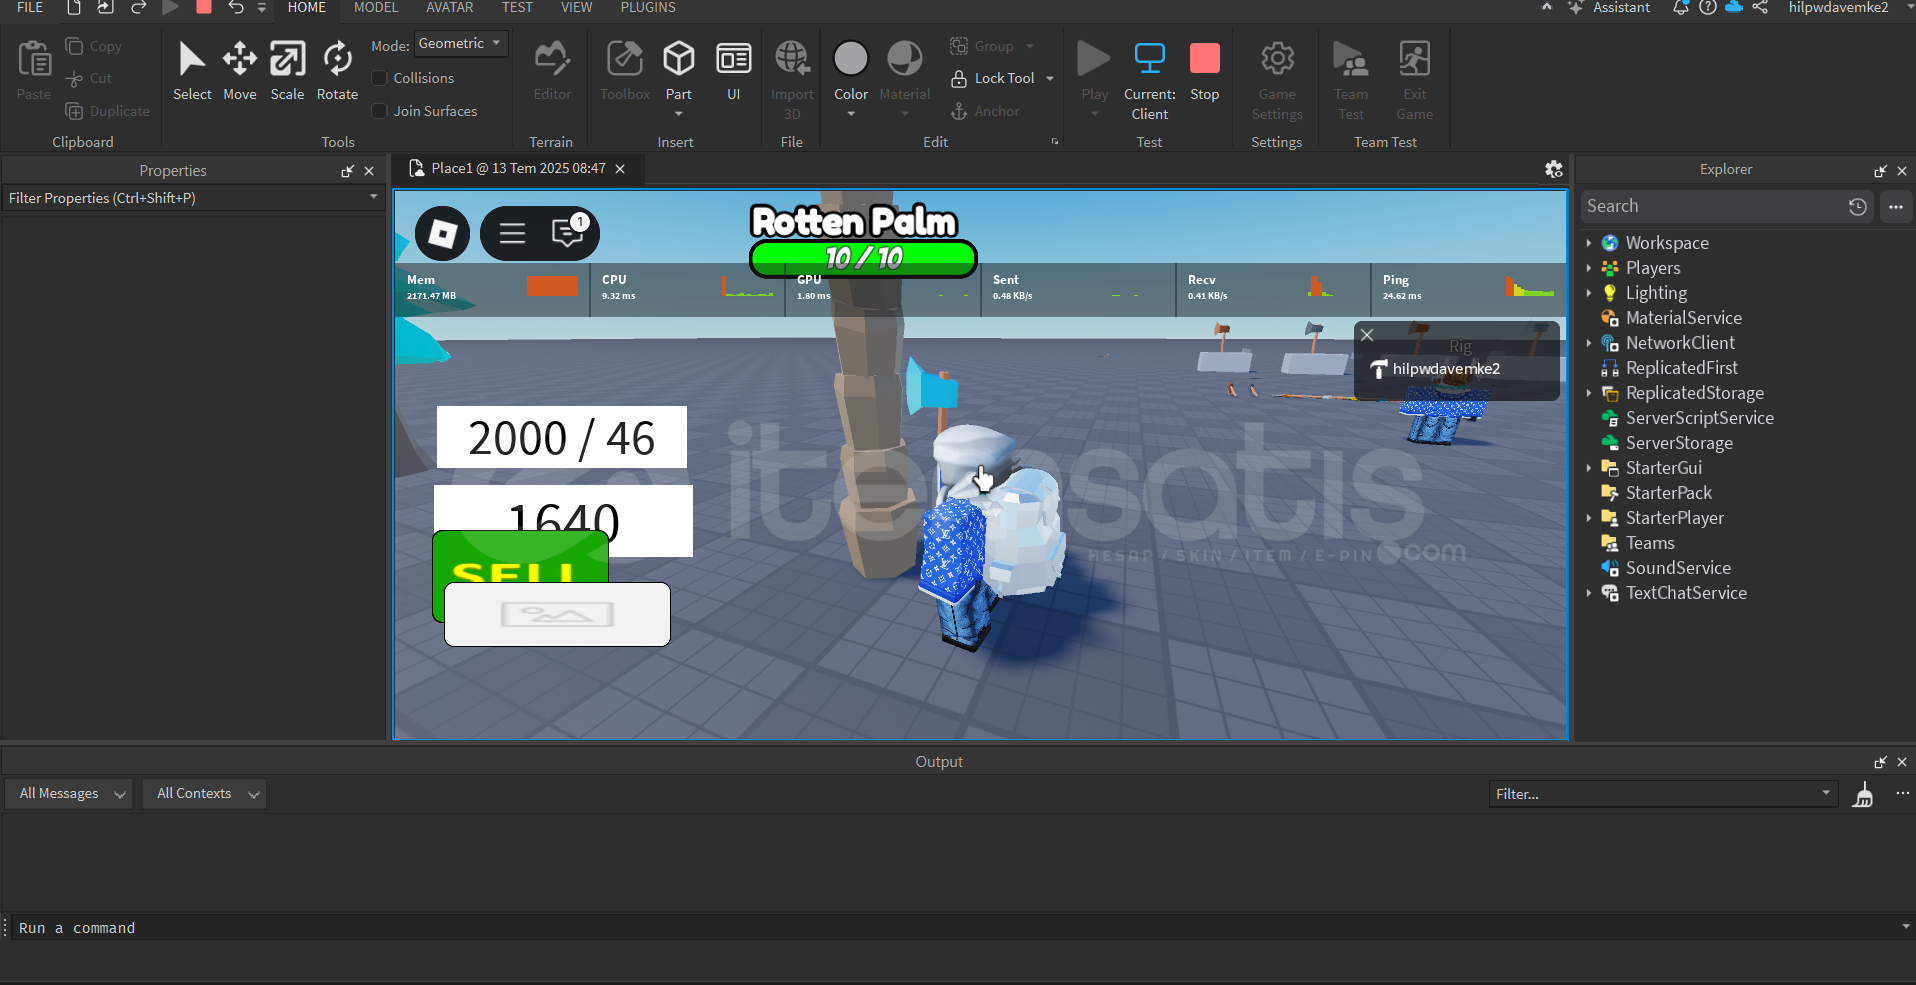Screen dimensions: 1916x985
Task: Clear the Output with broom icon
Action: [1863, 795]
